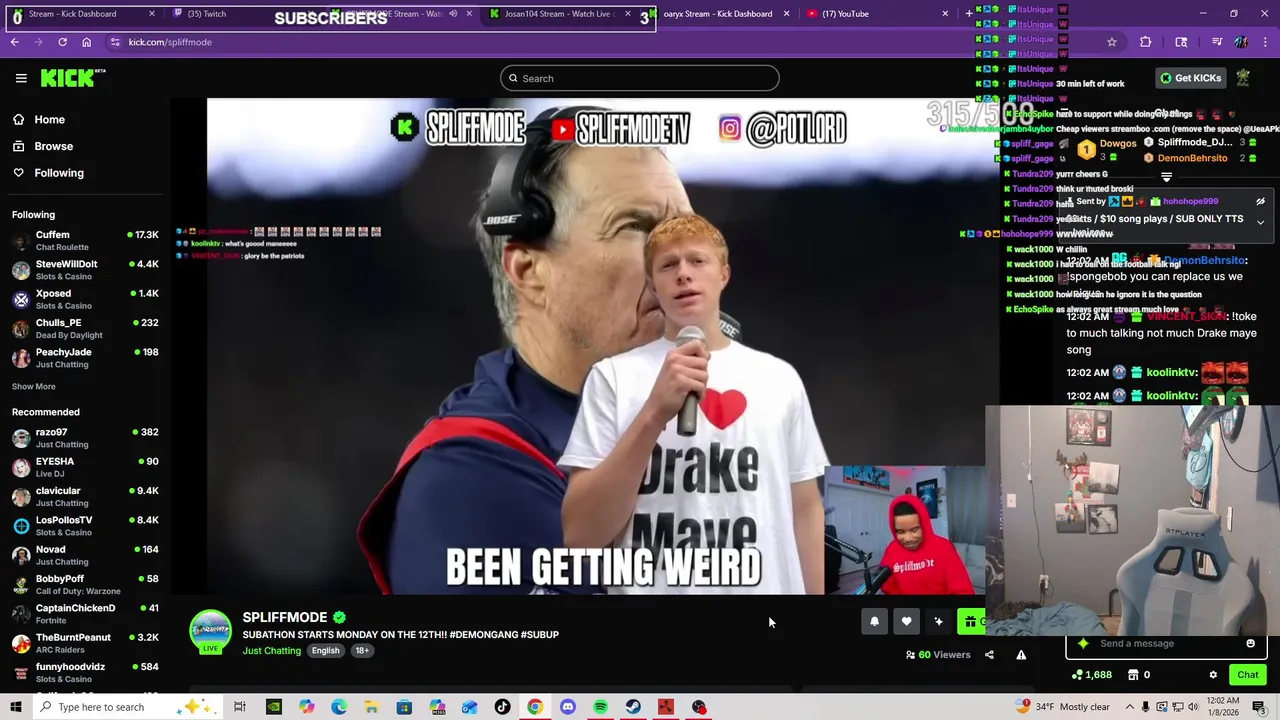This screenshot has width=1280, height=720.
Task: Click the SPLIFFMODE channel avatar
Action: click(210, 631)
